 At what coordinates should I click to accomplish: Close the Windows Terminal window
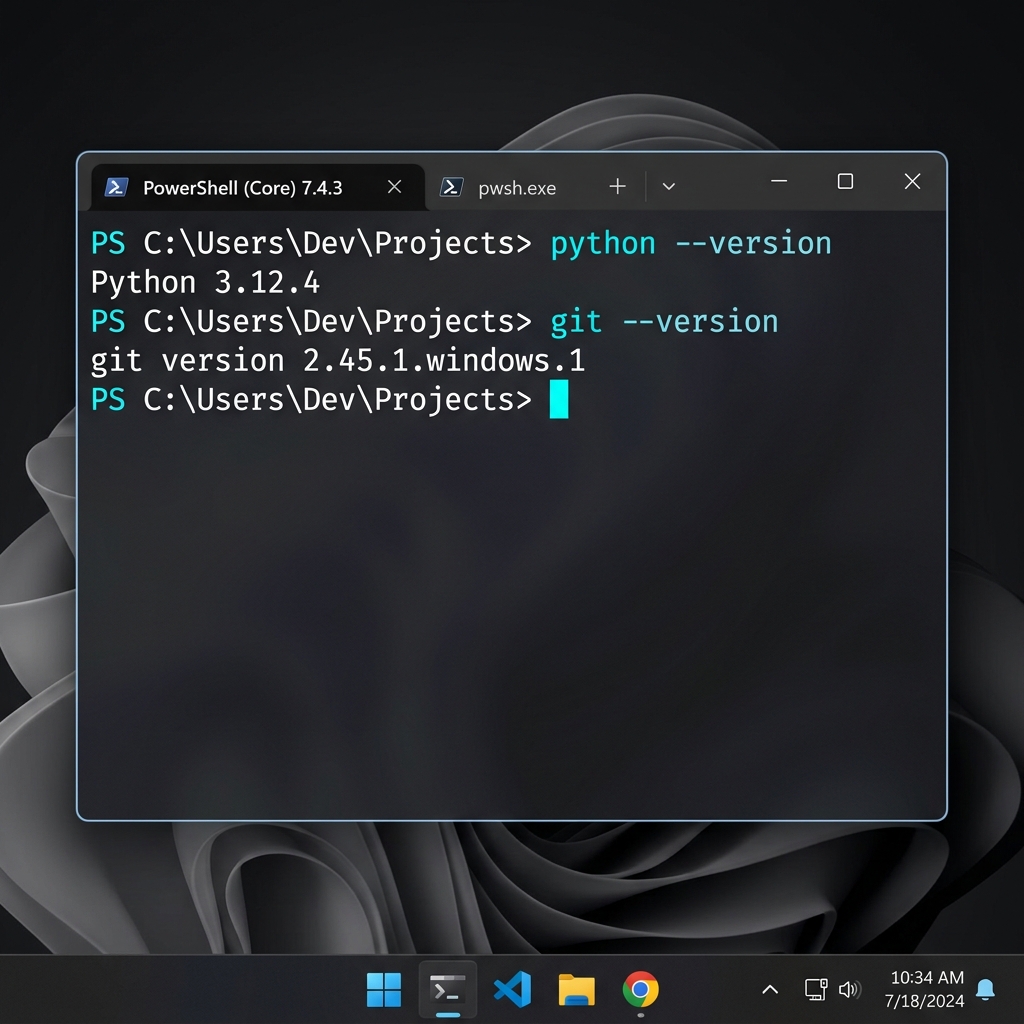tap(912, 181)
